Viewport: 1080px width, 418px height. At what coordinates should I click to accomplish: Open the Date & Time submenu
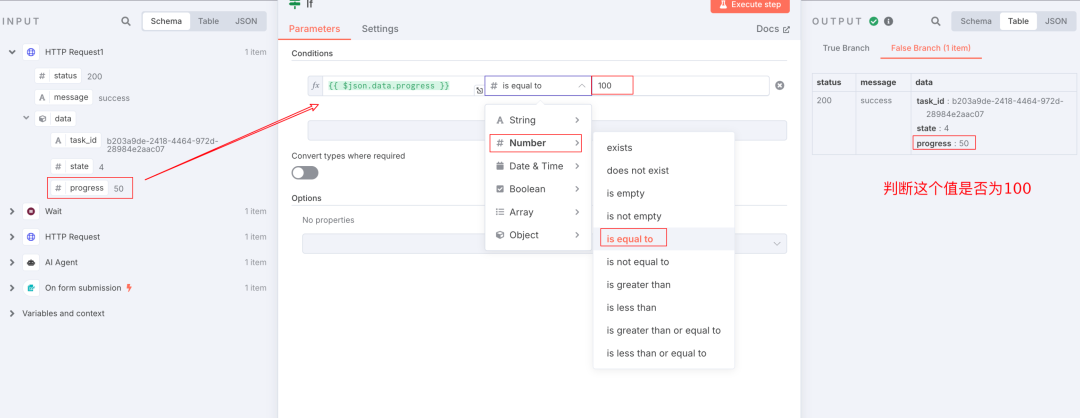tap(538, 166)
